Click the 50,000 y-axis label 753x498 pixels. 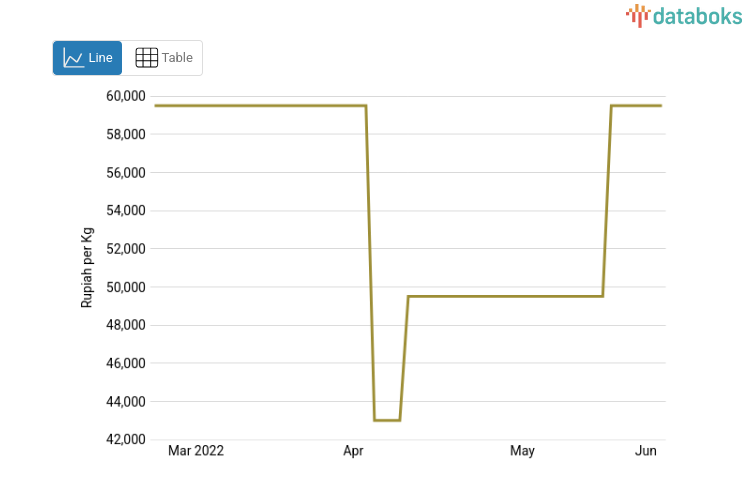coord(126,287)
